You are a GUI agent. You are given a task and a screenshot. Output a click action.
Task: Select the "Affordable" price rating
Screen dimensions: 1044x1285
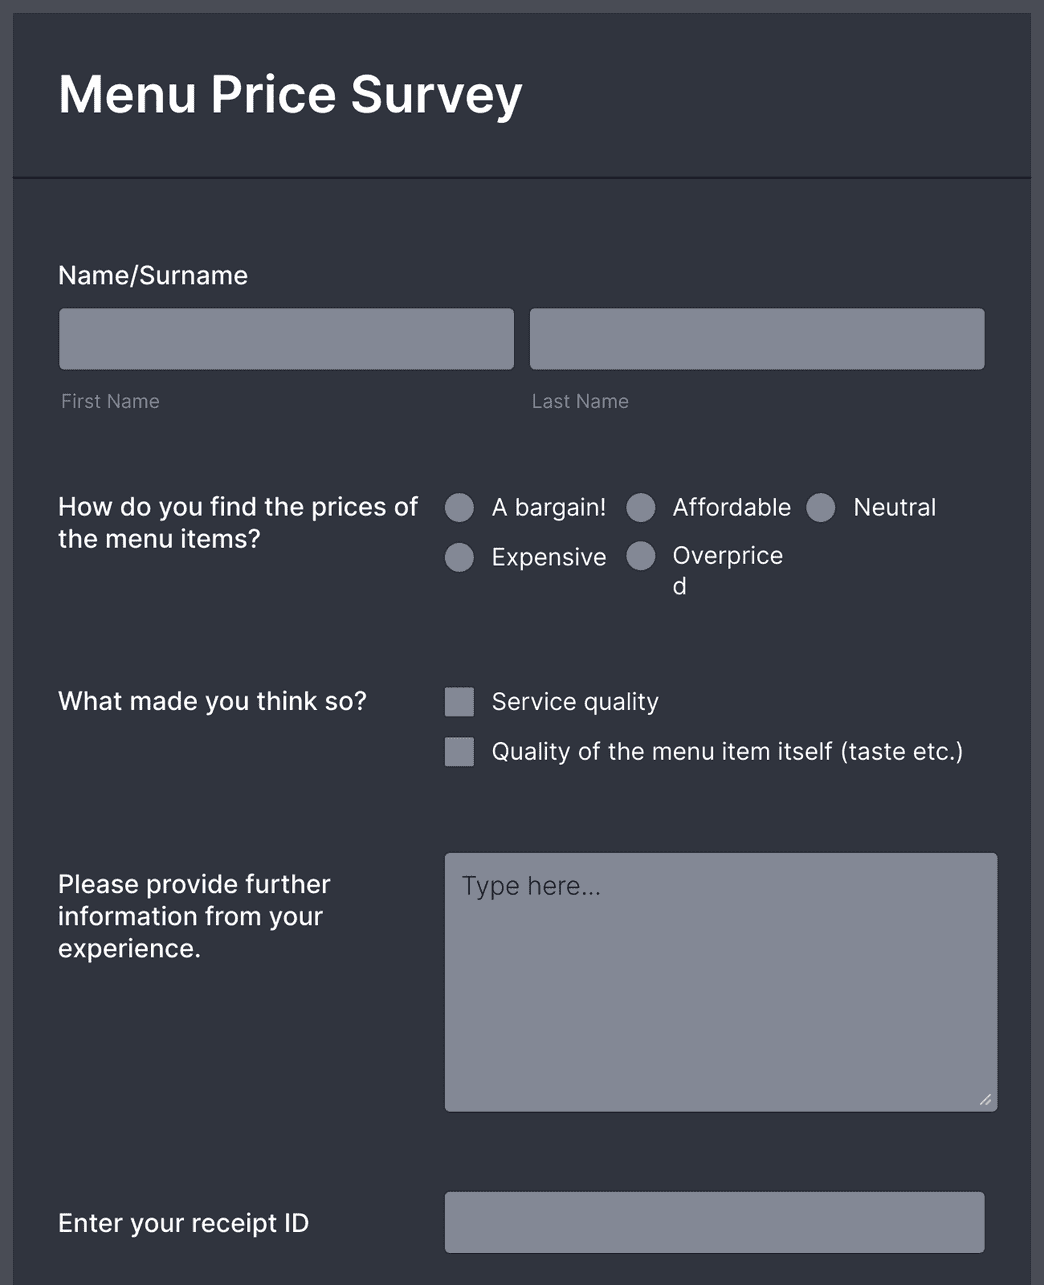tap(640, 508)
